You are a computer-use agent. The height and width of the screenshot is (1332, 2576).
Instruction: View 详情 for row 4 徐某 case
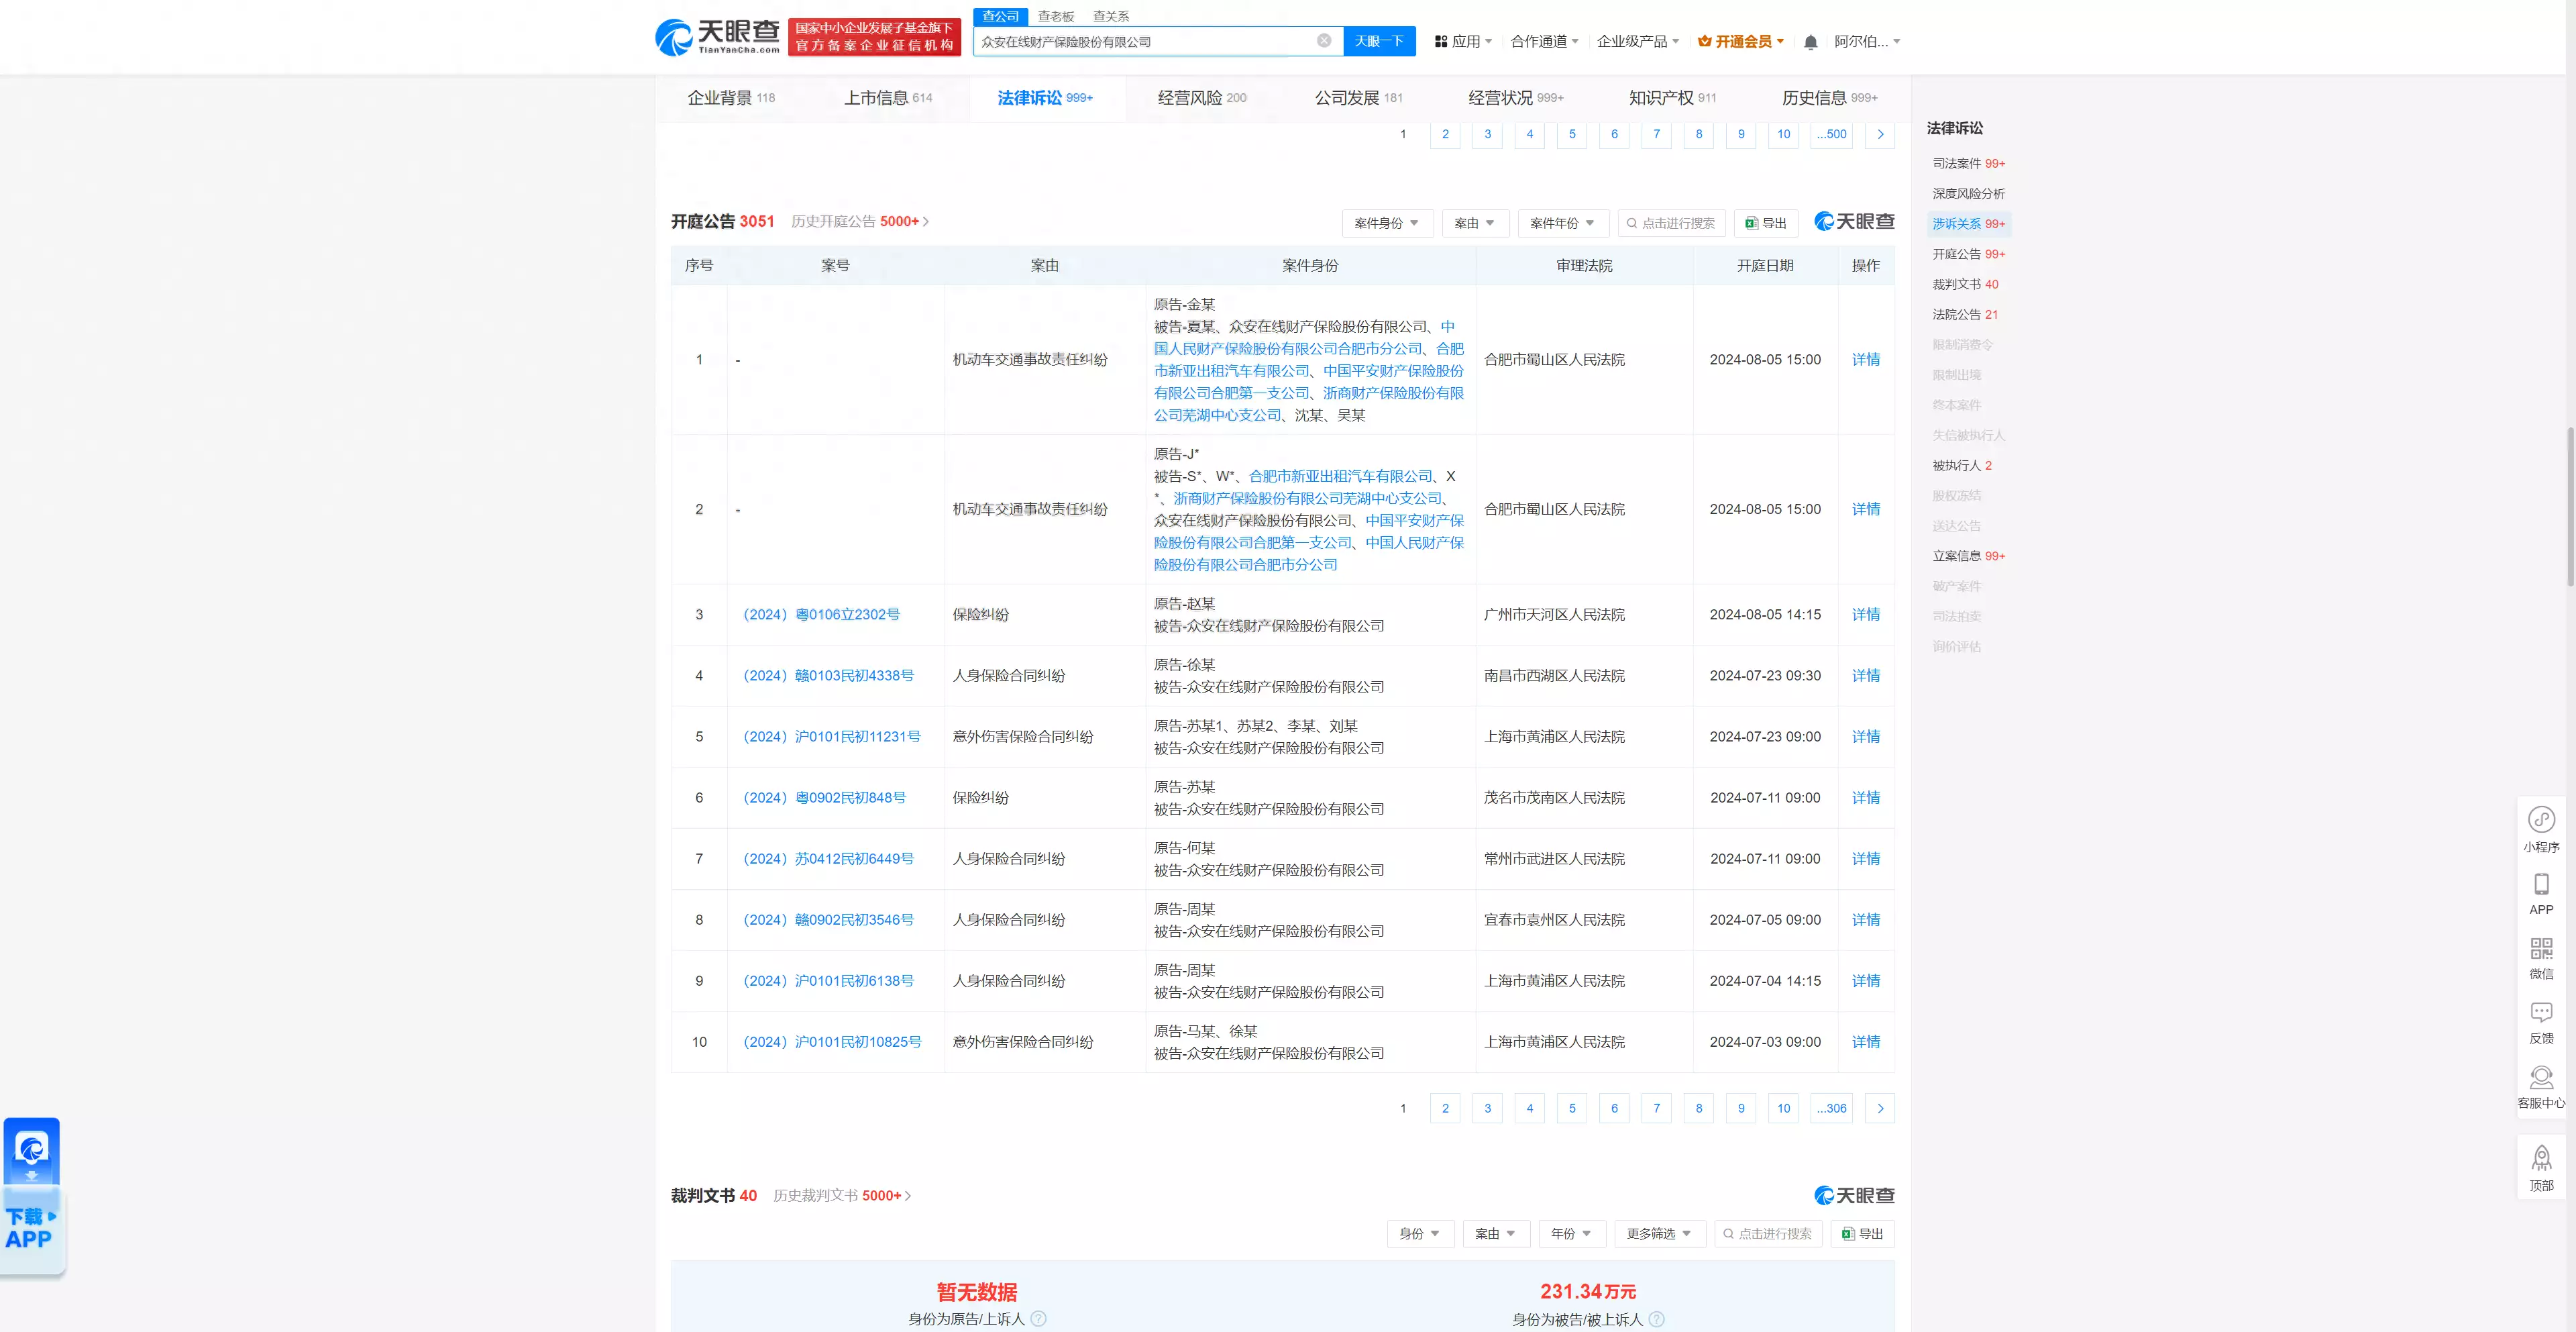pyautogui.click(x=1866, y=675)
